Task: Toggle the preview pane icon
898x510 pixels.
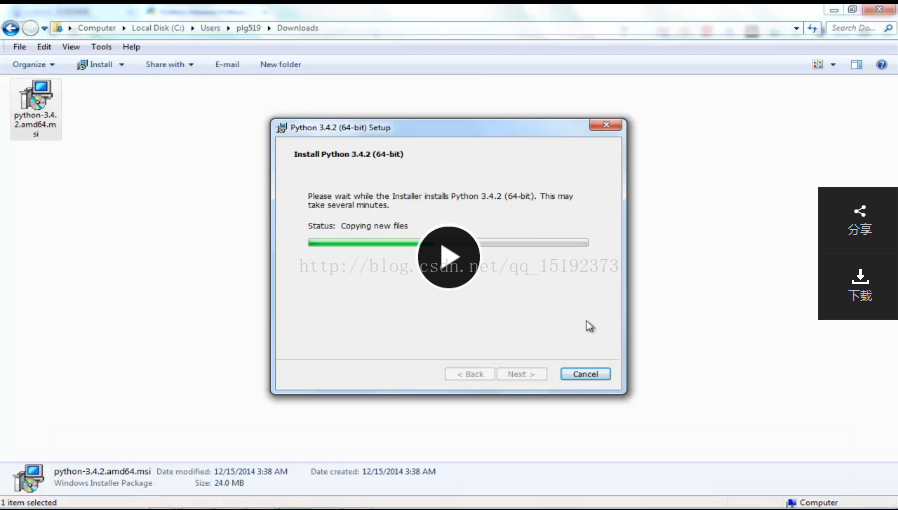Action: pos(856,65)
